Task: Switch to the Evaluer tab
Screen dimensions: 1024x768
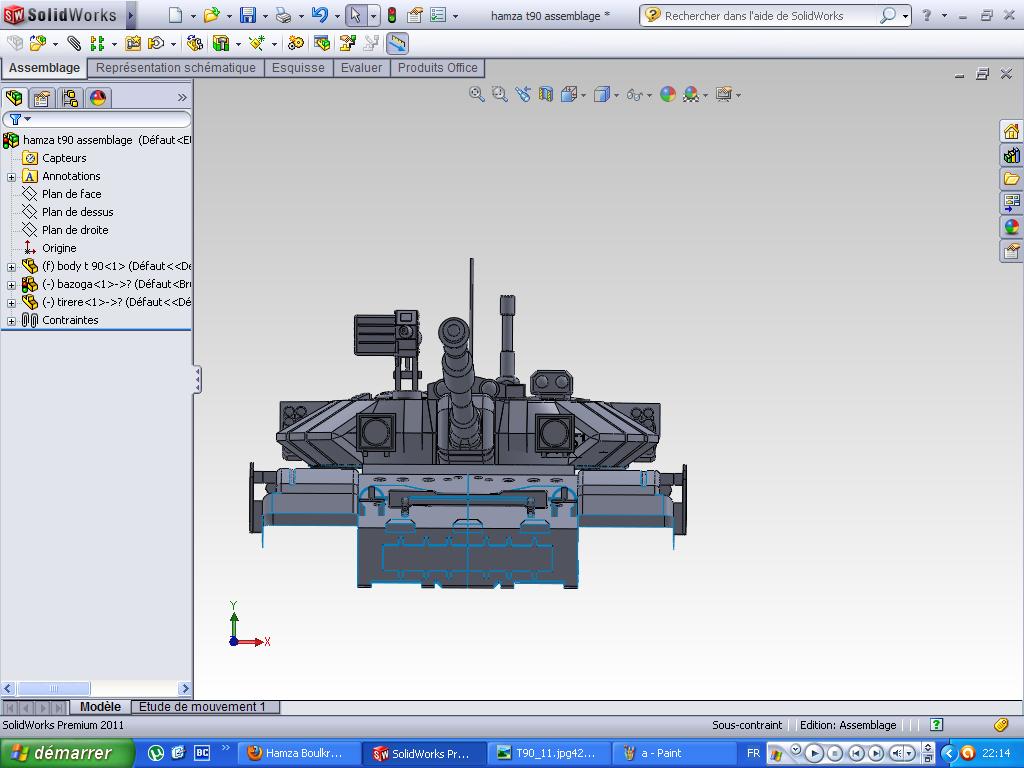Action: [361, 68]
